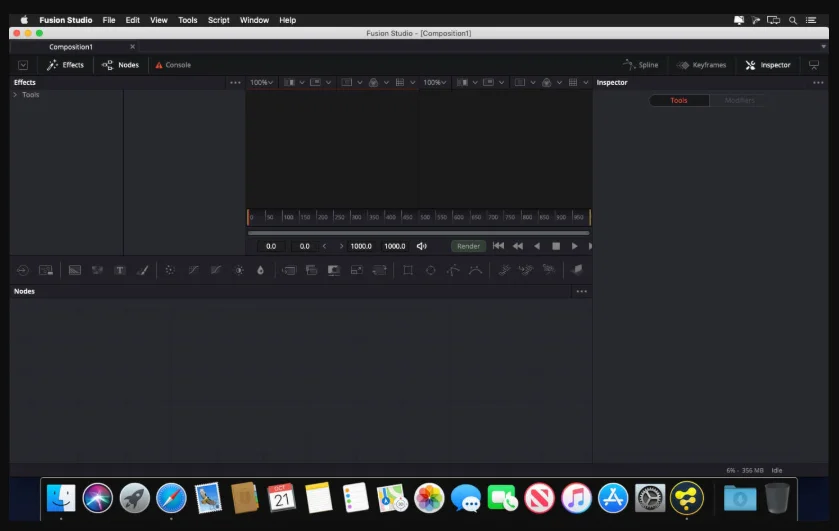Viewport: 839px width, 531px height.
Task: Click the play forward button
Action: tap(574, 246)
